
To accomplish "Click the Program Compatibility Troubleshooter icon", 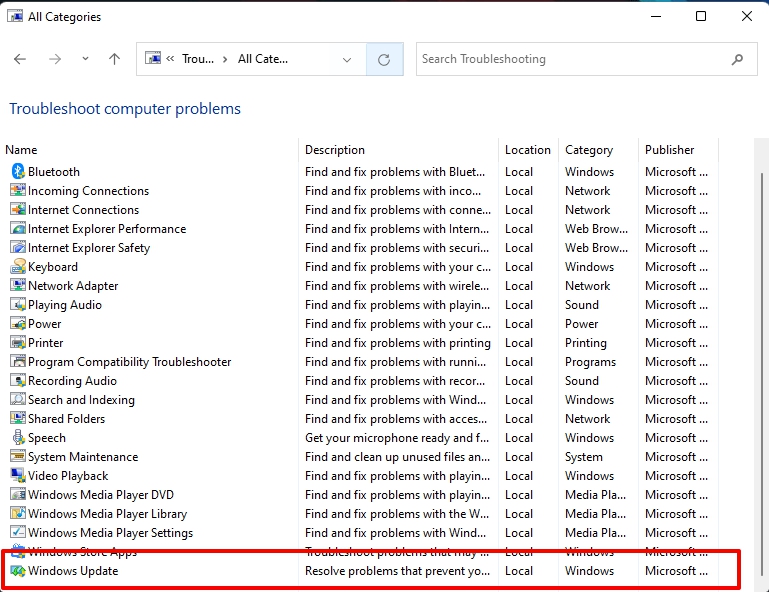I will pyautogui.click(x=18, y=361).
